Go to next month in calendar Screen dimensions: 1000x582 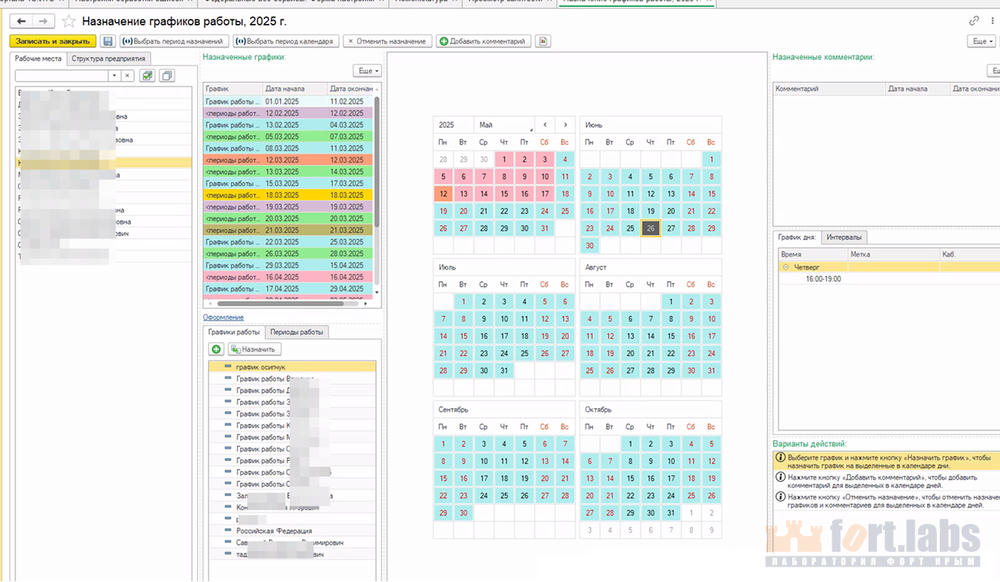coord(566,125)
